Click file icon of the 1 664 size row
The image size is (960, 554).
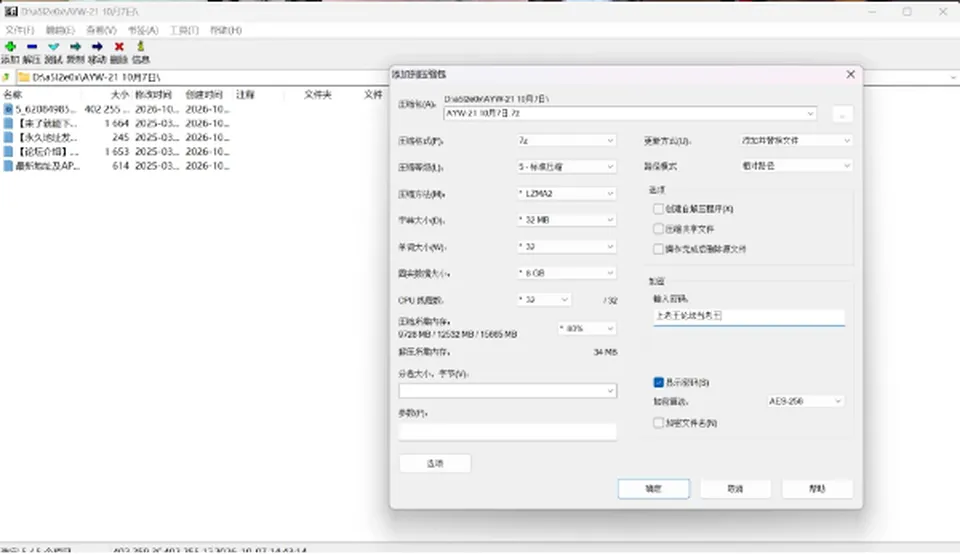[8, 123]
